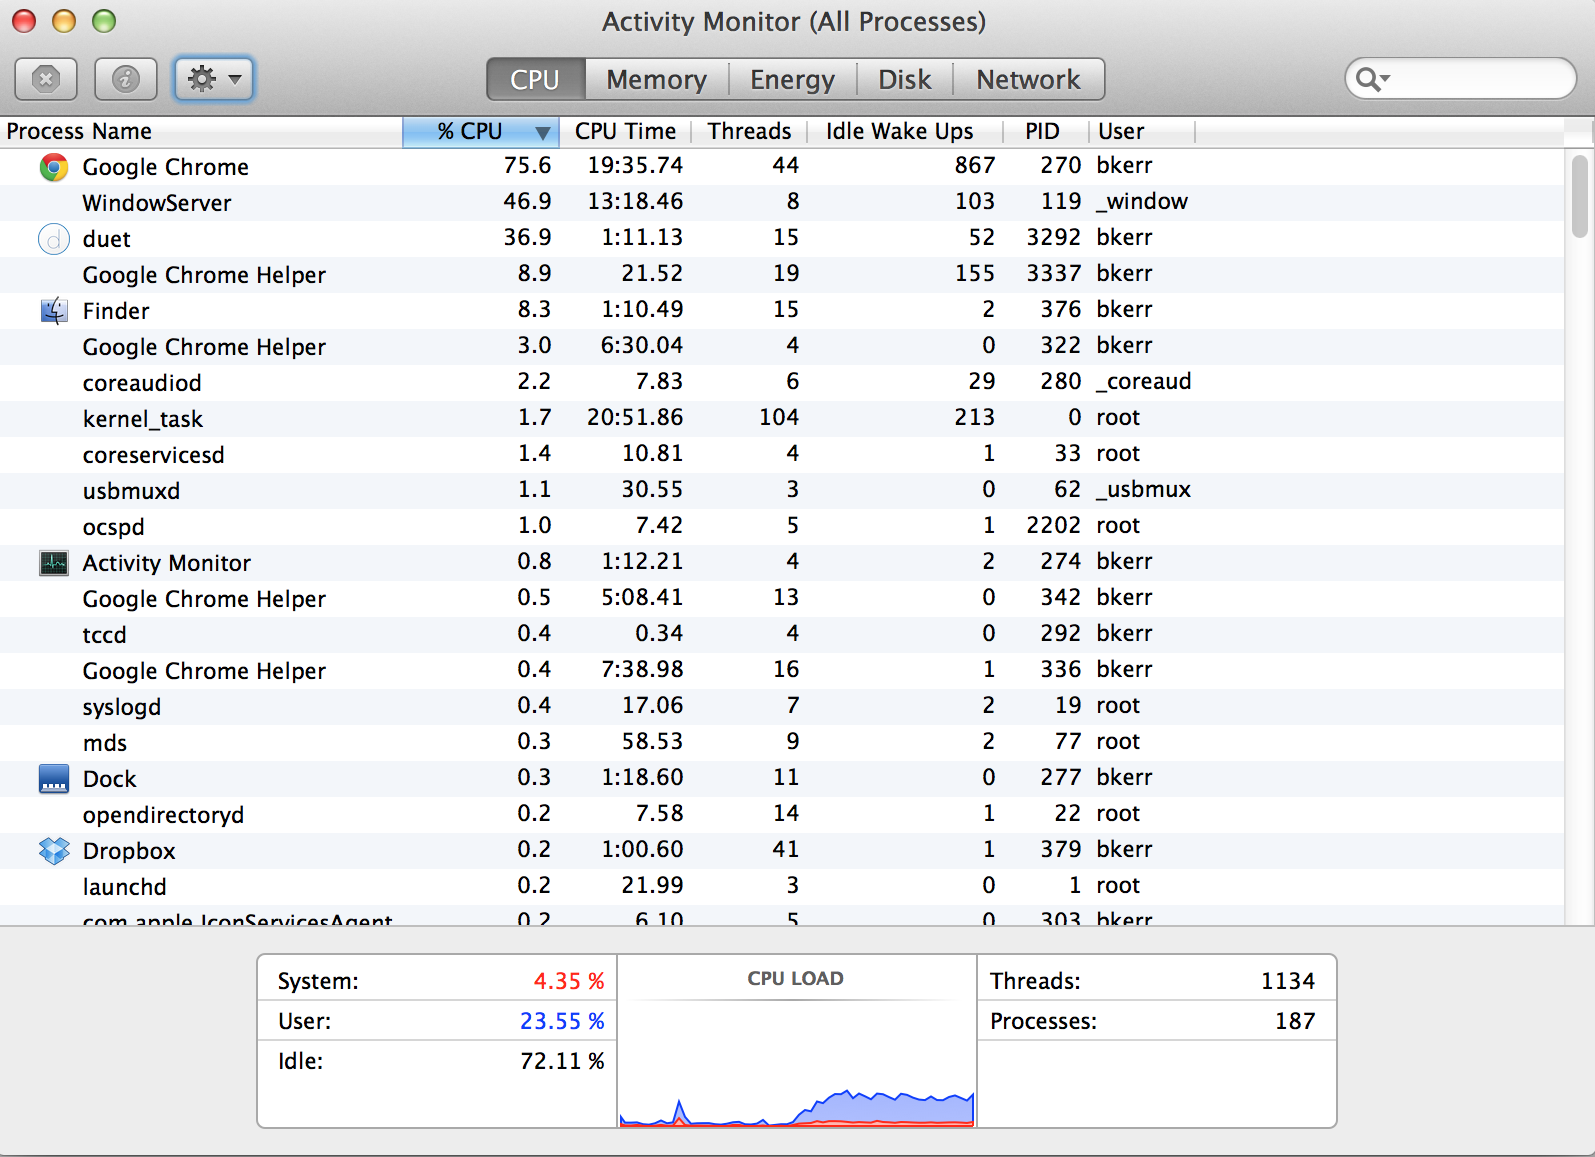Sort by CPU Time column

(x=625, y=132)
